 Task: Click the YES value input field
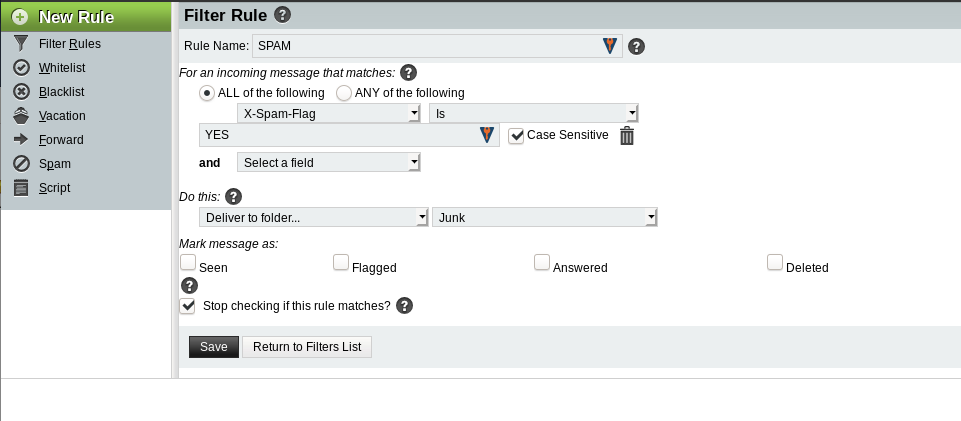pos(338,135)
